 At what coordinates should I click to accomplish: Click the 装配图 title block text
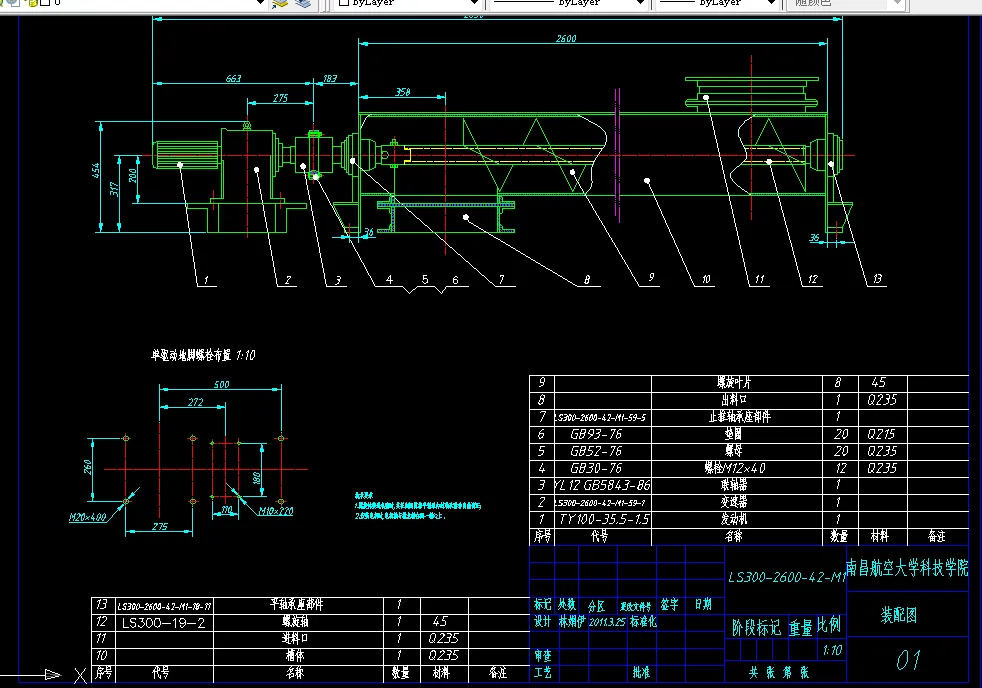pyautogui.click(x=899, y=615)
